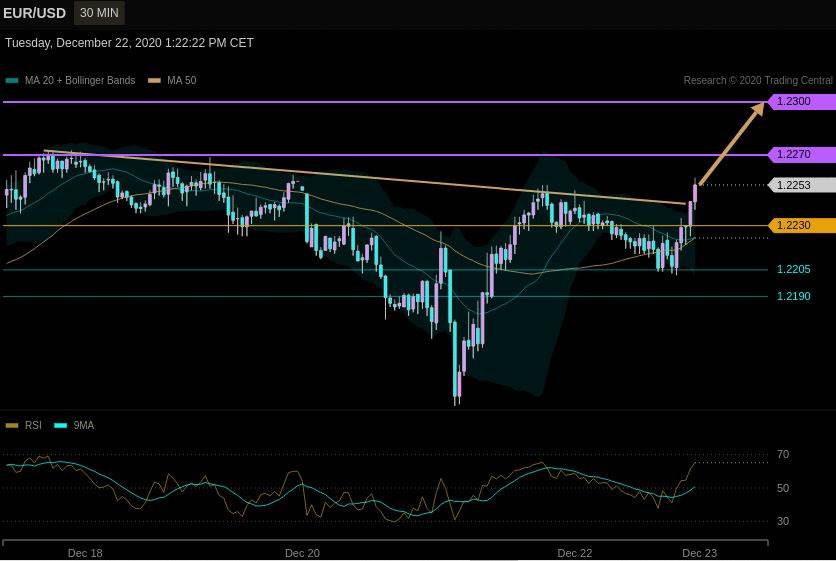This screenshot has height=561, width=836.
Task: Click the Dec 18 date axis label
Action: [85, 553]
